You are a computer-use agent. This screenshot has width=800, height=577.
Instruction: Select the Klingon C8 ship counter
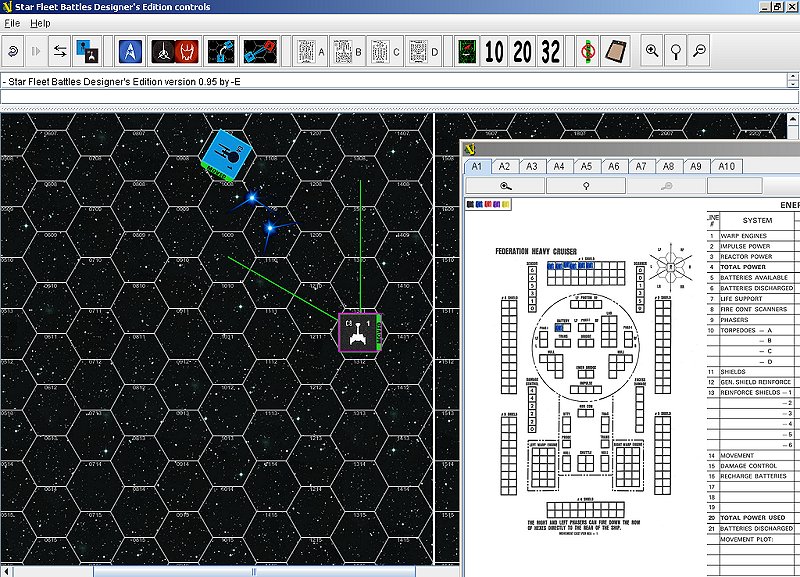pos(360,332)
